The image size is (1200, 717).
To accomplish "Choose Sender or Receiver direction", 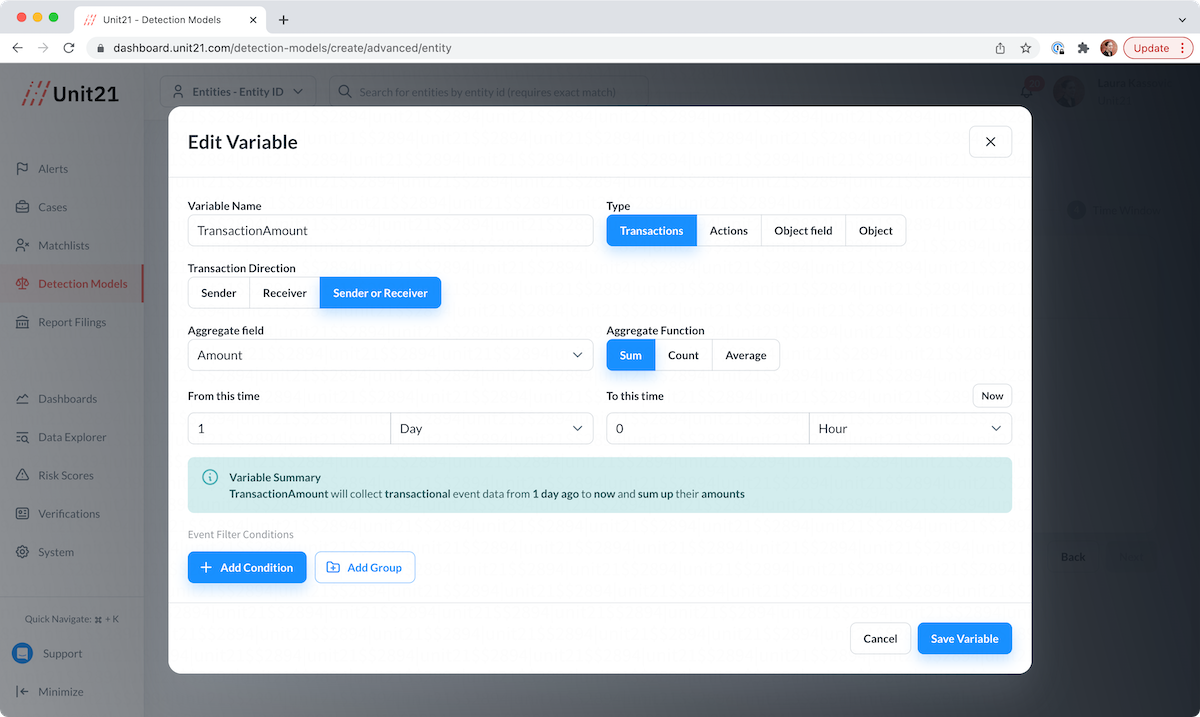I will tap(380, 293).
